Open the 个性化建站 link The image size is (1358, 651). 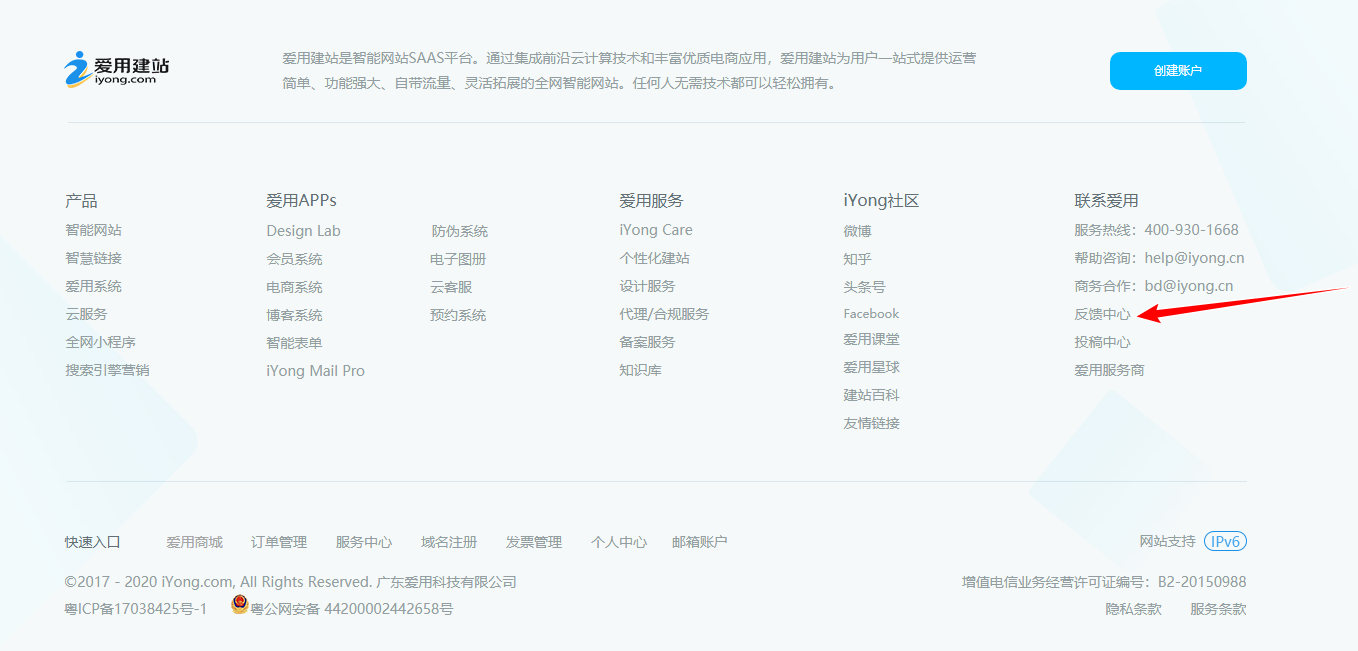655,258
